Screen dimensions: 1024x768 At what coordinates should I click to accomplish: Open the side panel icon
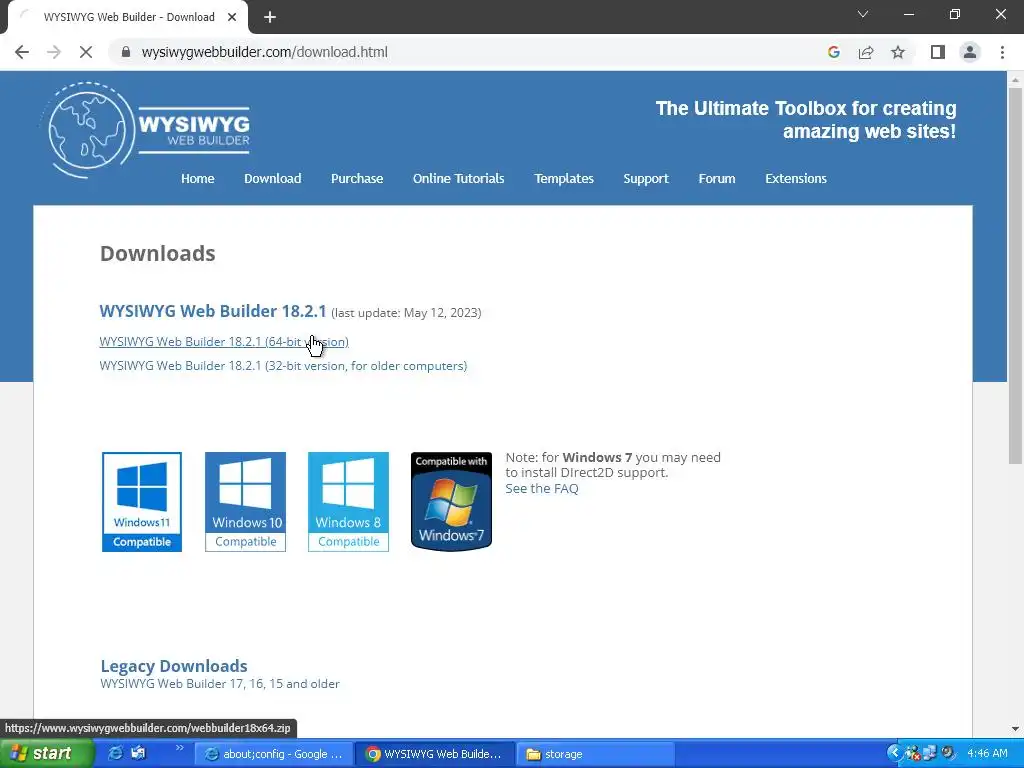tap(938, 52)
